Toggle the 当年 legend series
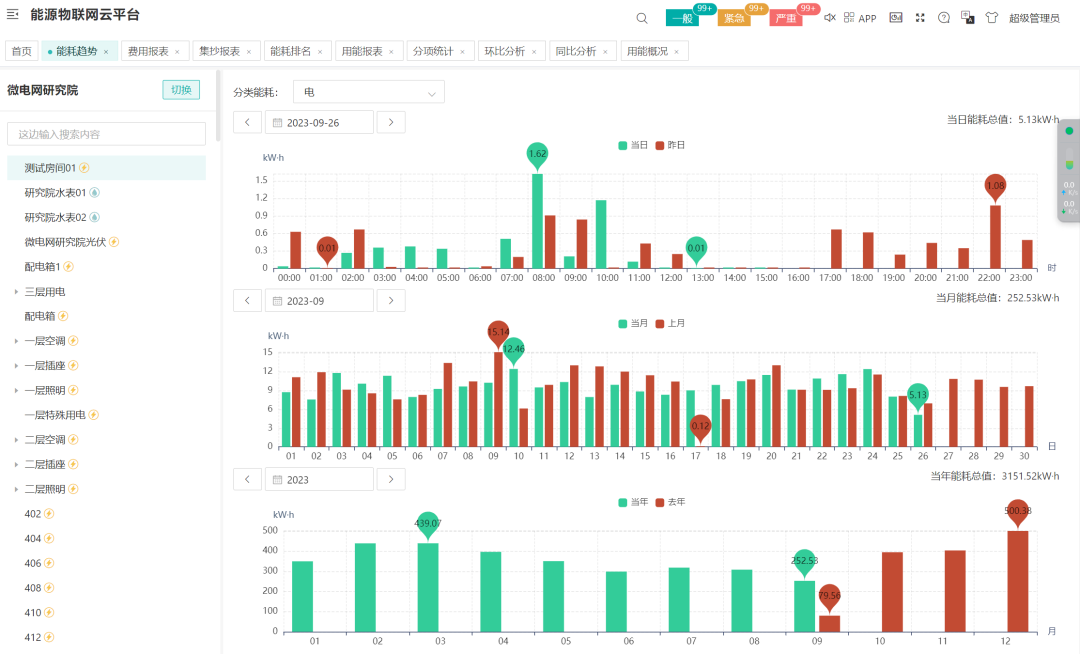This screenshot has width=1080, height=654. tap(633, 502)
